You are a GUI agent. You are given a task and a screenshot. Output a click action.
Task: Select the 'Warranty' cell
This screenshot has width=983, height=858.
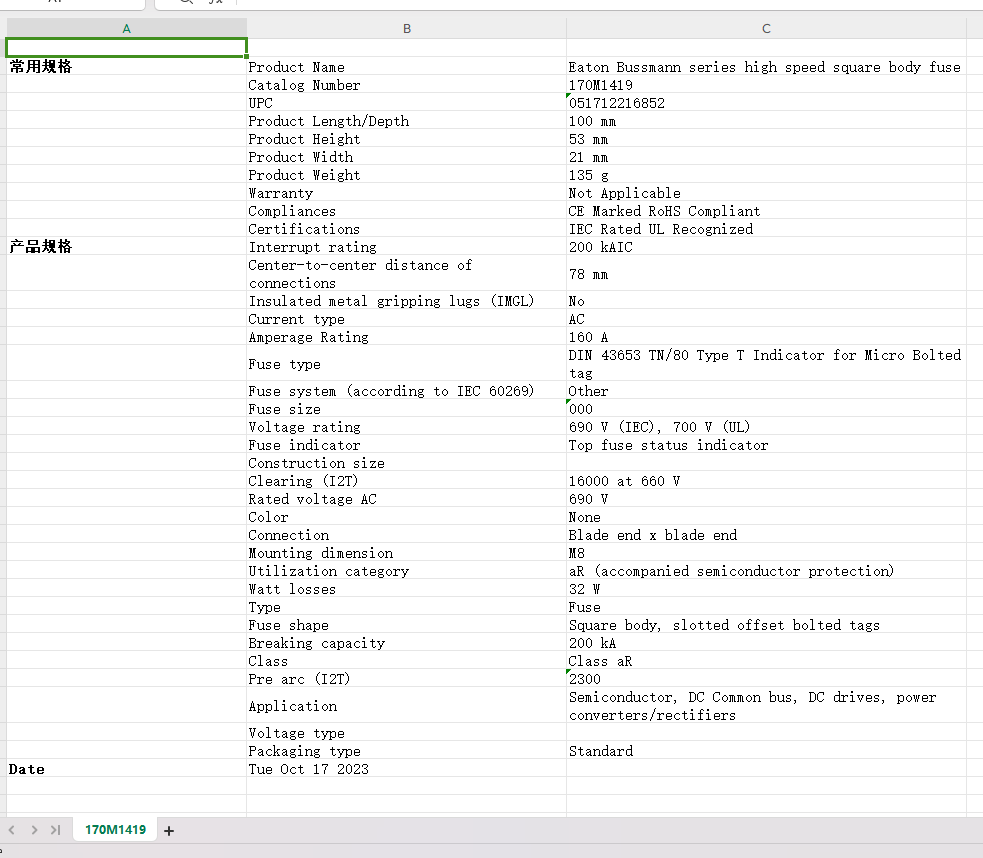point(406,192)
